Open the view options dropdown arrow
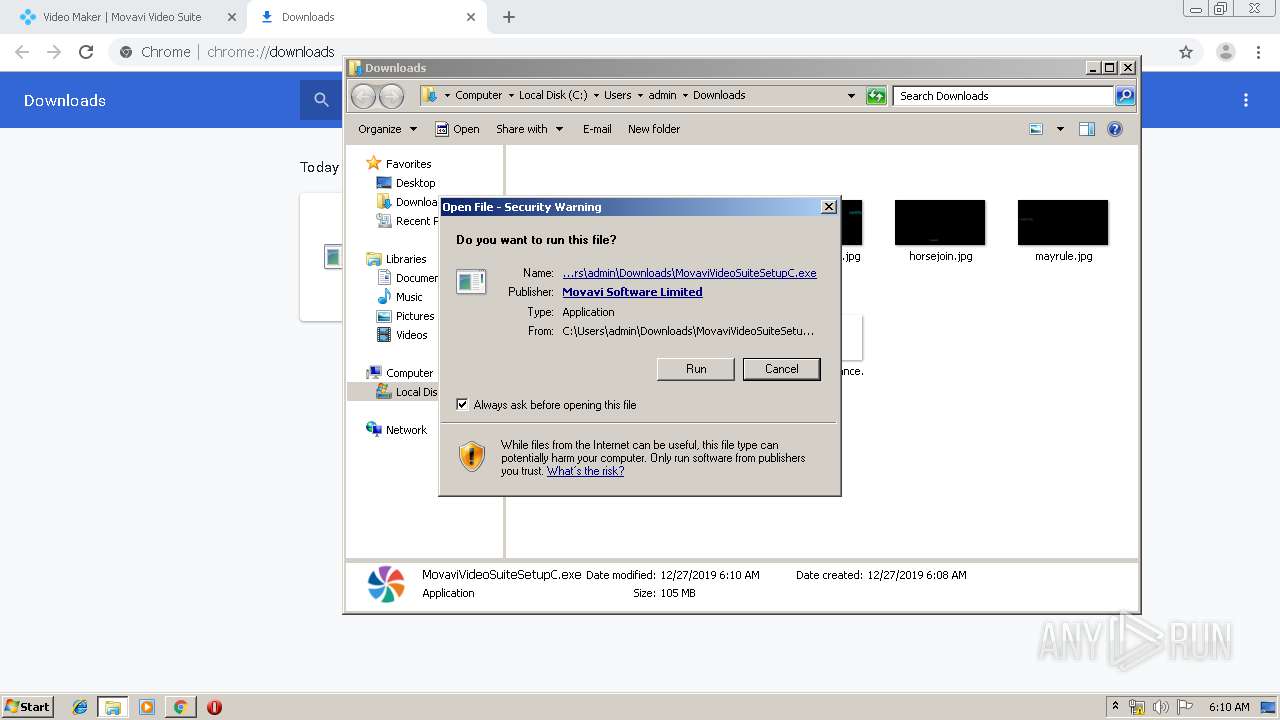Viewport: 1280px width, 720px height. (x=1060, y=129)
